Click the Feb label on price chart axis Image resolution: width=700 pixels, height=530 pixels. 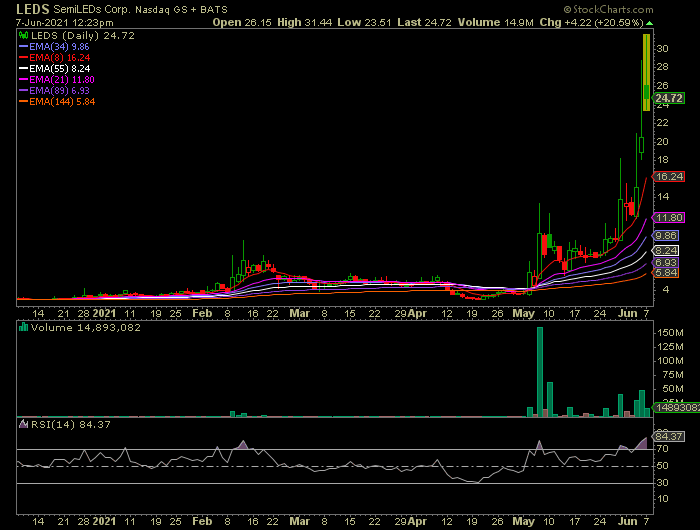pos(202,313)
